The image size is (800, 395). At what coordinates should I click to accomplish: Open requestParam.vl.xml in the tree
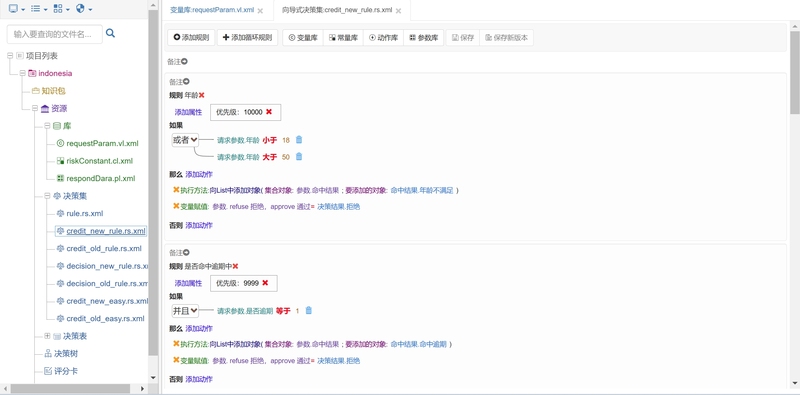(102, 143)
